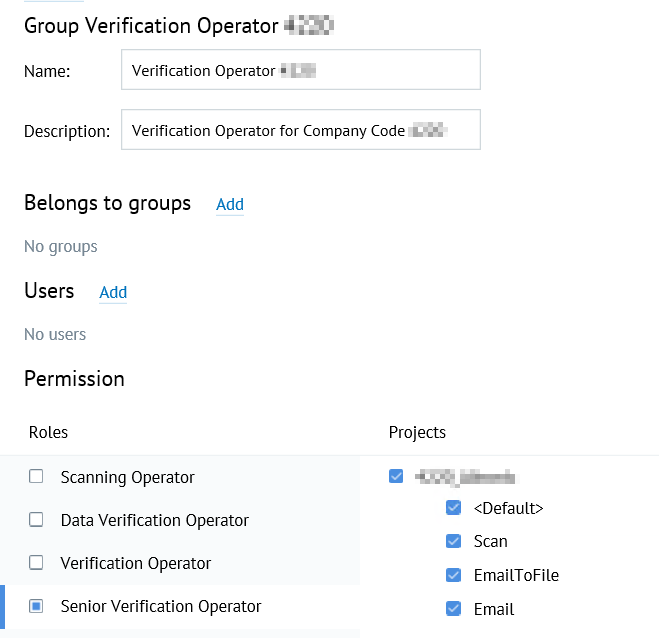659x638 pixels.
Task: Click the Email project label
Action: pyautogui.click(x=494, y=609)
